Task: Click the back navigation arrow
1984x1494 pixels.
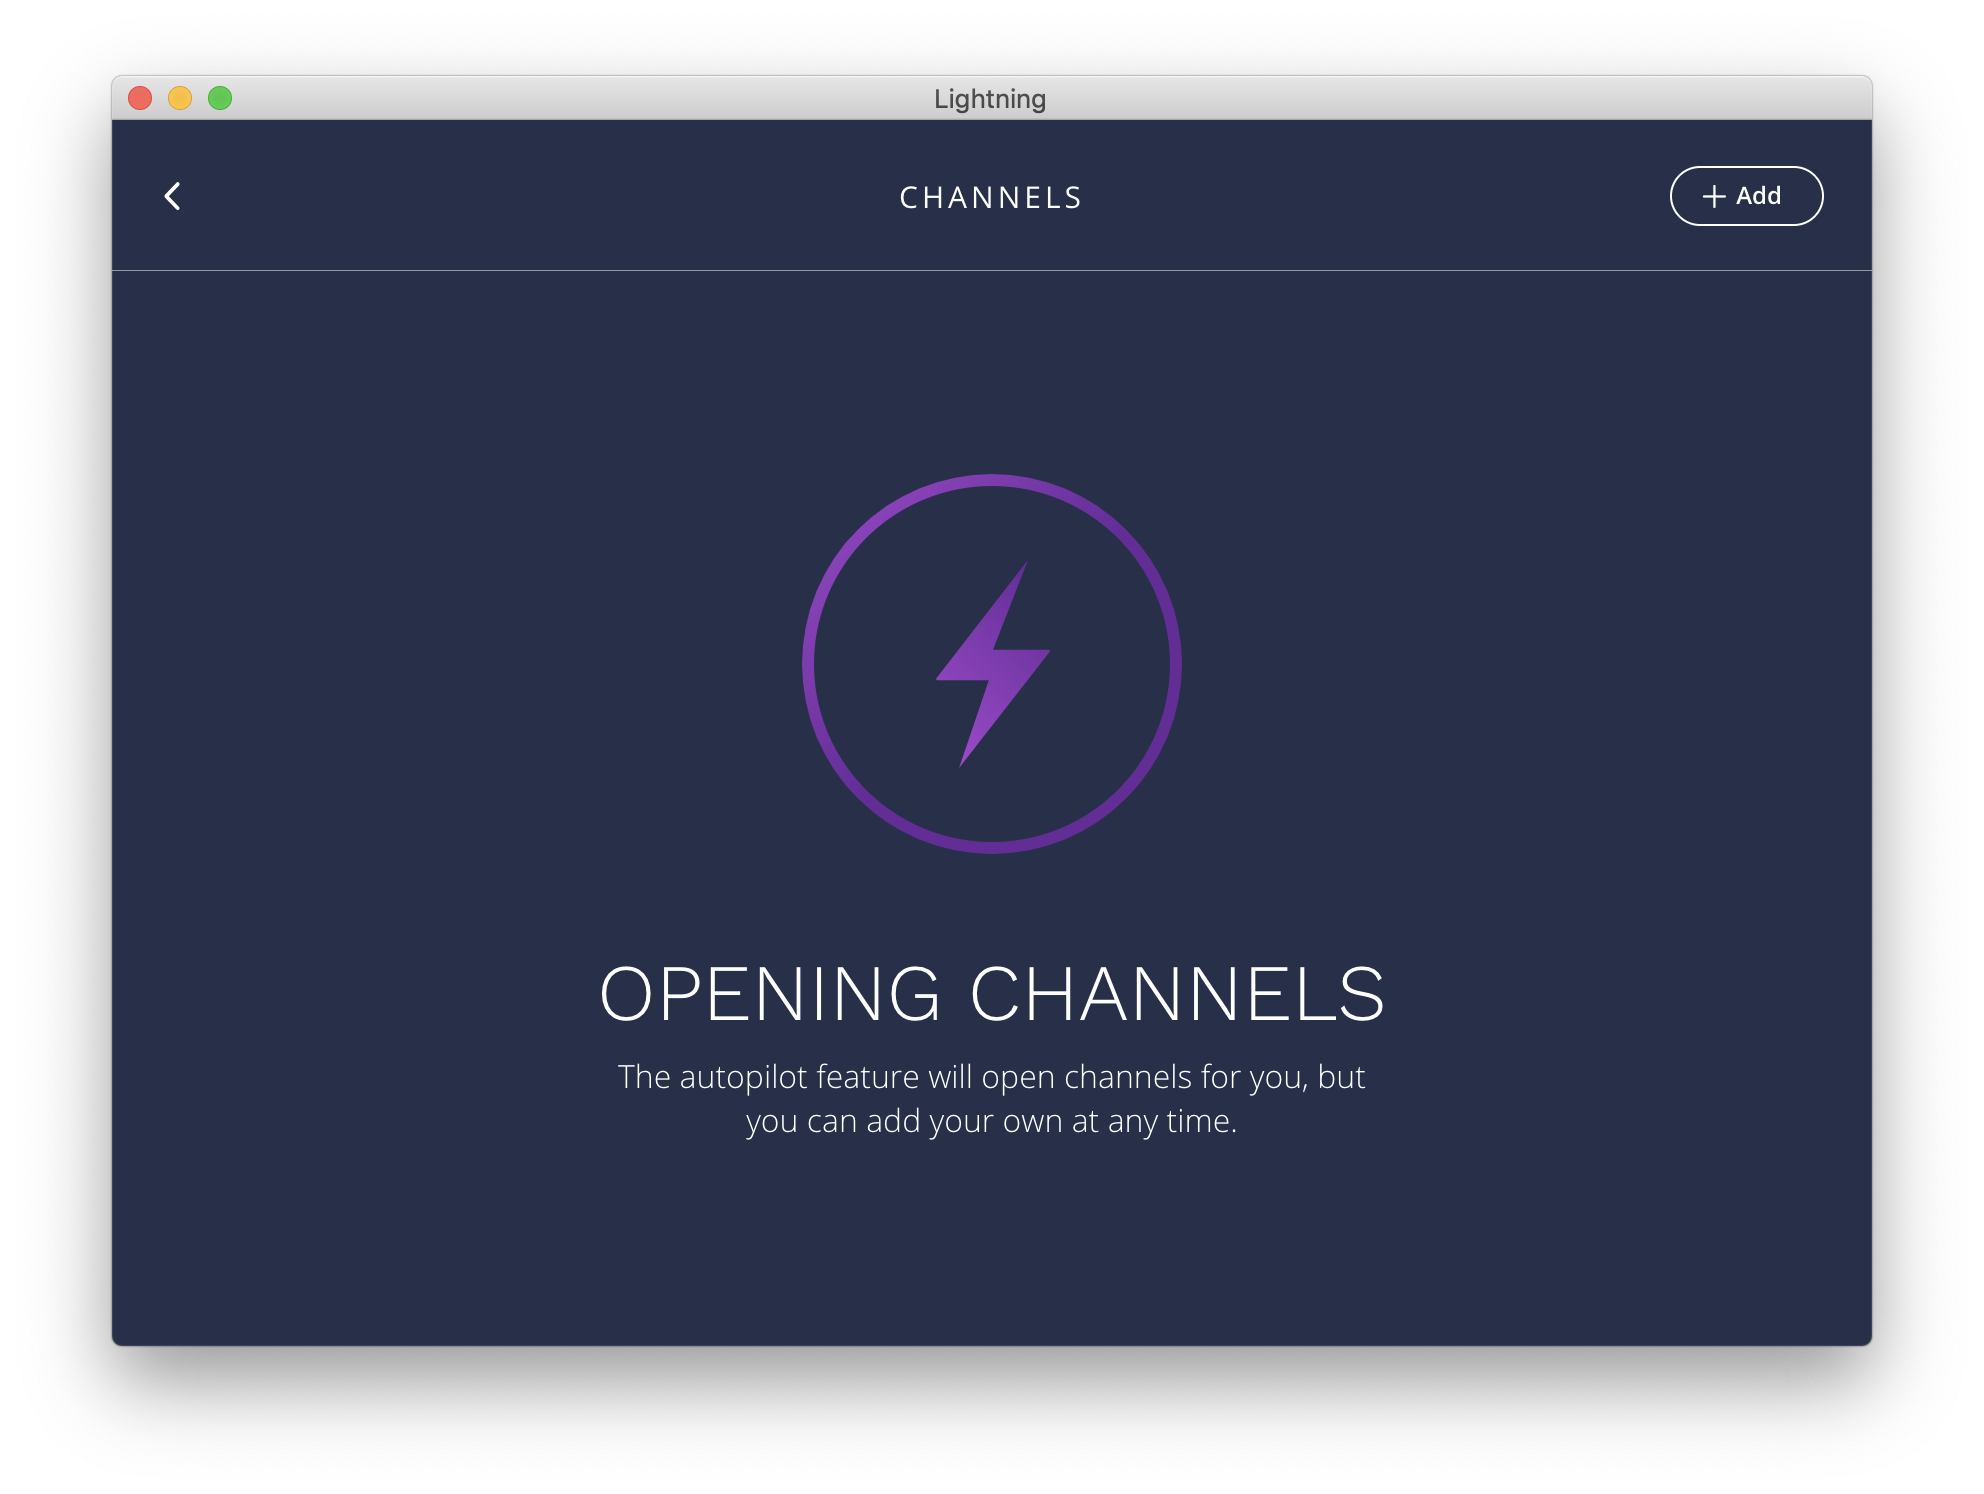Action: [173, 196]
